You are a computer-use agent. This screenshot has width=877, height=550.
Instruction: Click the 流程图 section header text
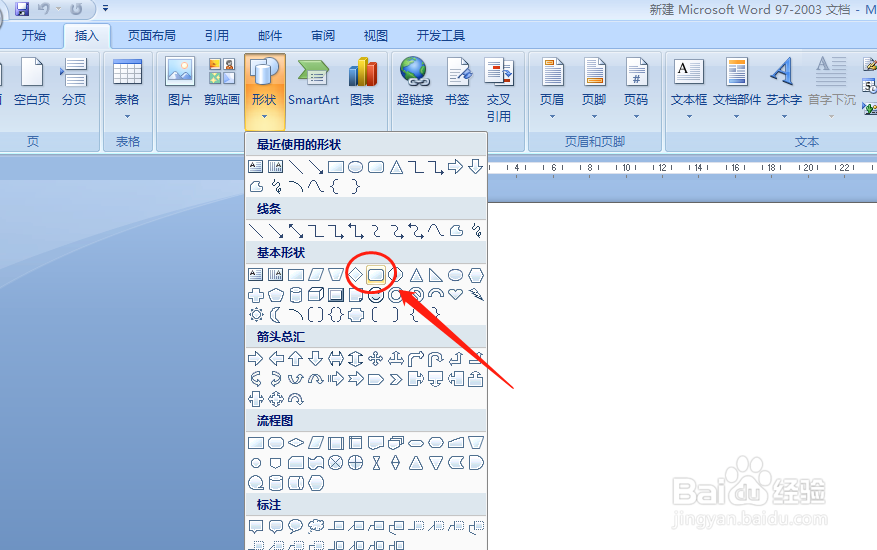[x=275, y=421]
